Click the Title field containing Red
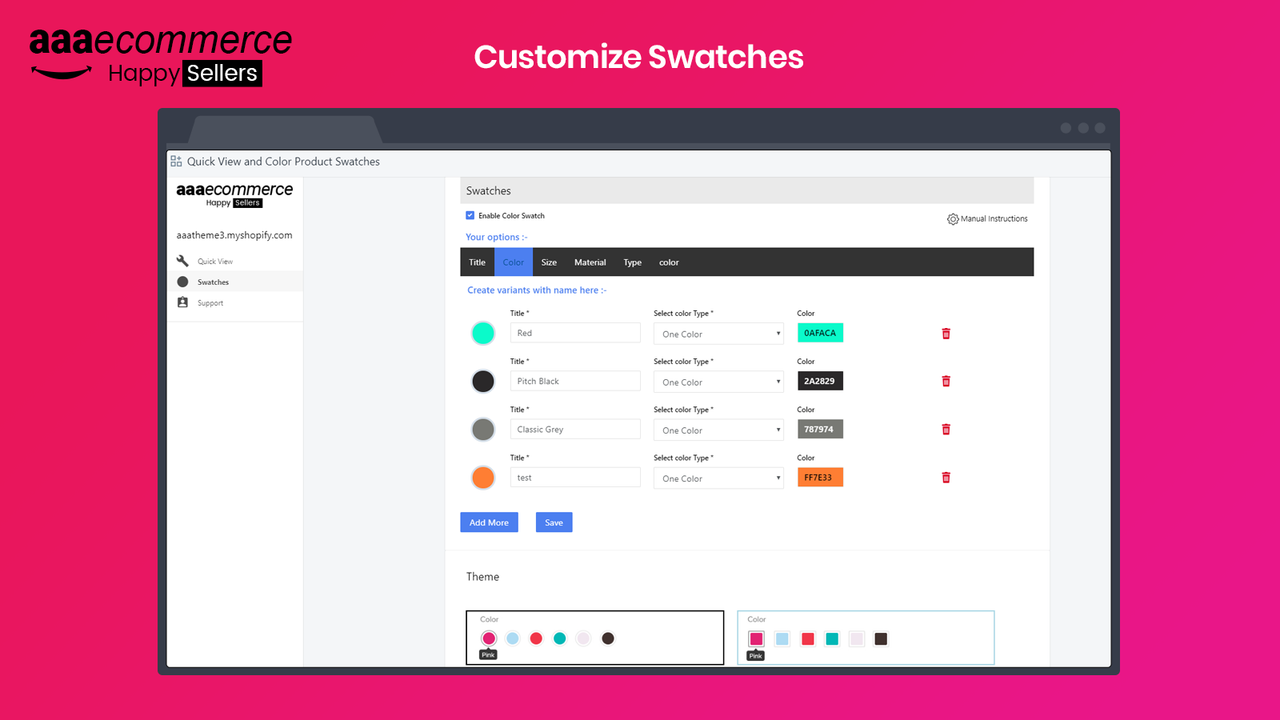 coord(575,333)
